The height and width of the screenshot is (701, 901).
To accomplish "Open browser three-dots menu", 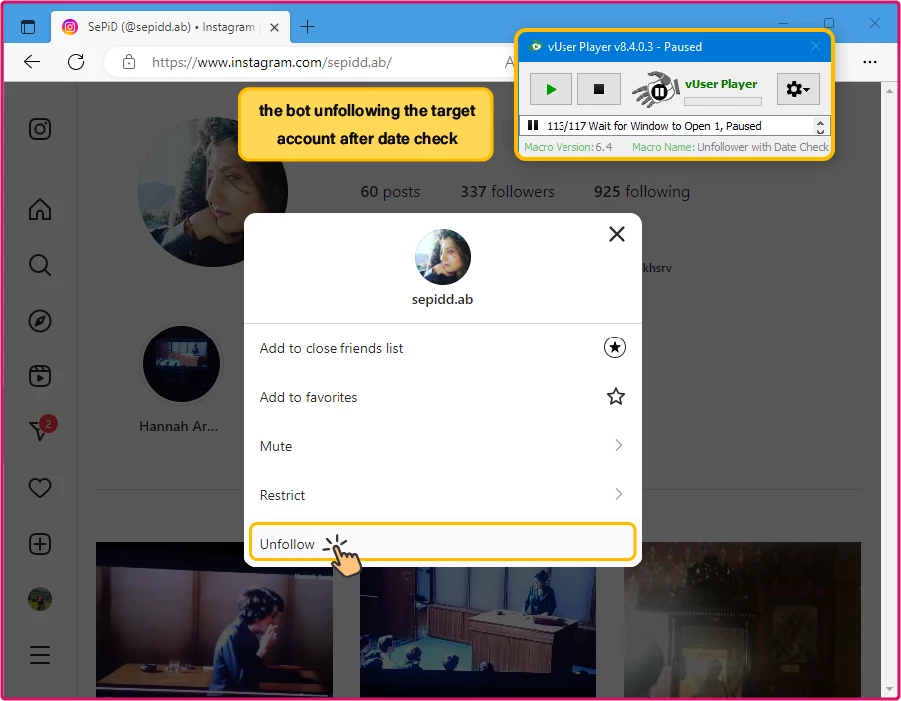I will coord(869,61).
